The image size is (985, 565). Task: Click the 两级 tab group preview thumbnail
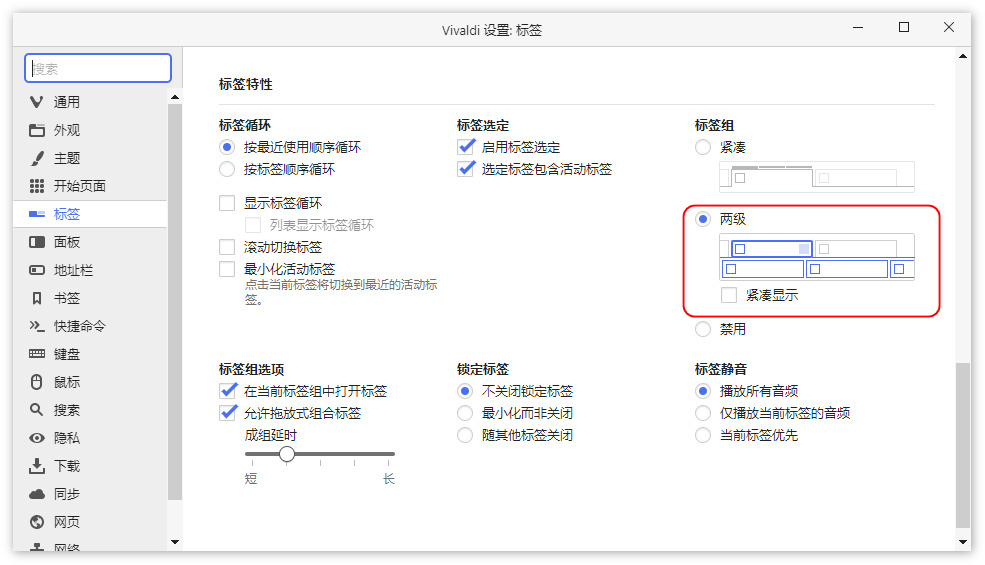pos(817,256)
